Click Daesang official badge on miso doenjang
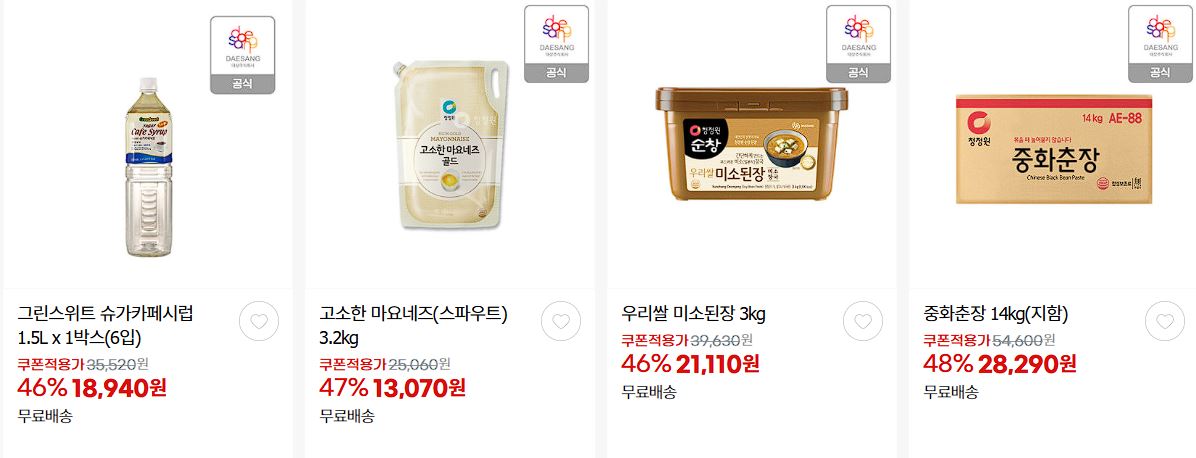The image size is (1196, 458). (858, 44)
